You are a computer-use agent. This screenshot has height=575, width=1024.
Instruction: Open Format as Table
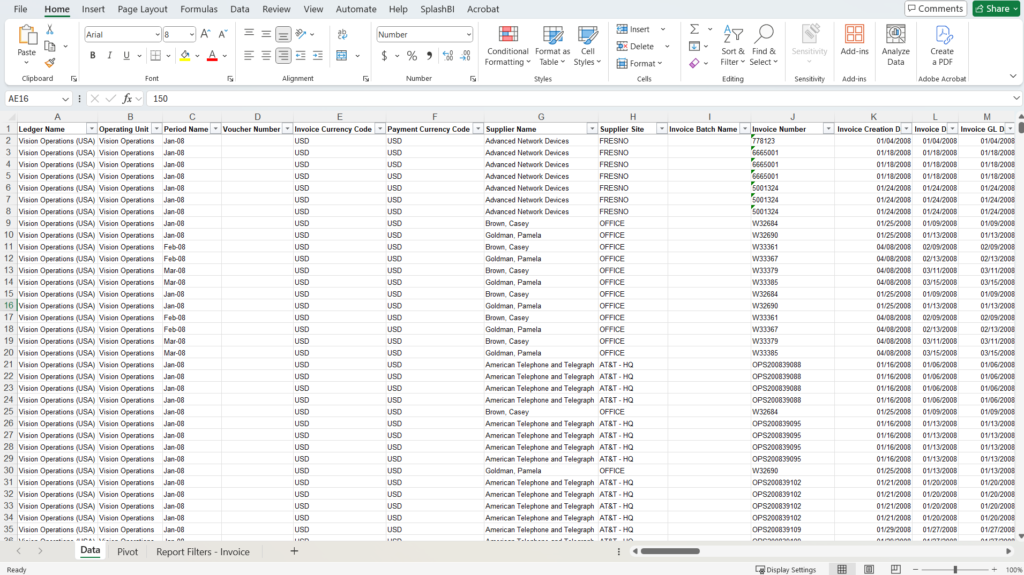pos(552,46)
